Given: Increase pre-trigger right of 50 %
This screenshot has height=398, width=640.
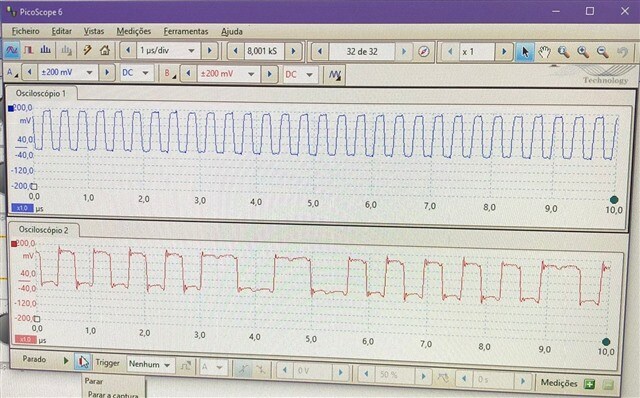Looking at the screenshot, I should tap(423, 376).
